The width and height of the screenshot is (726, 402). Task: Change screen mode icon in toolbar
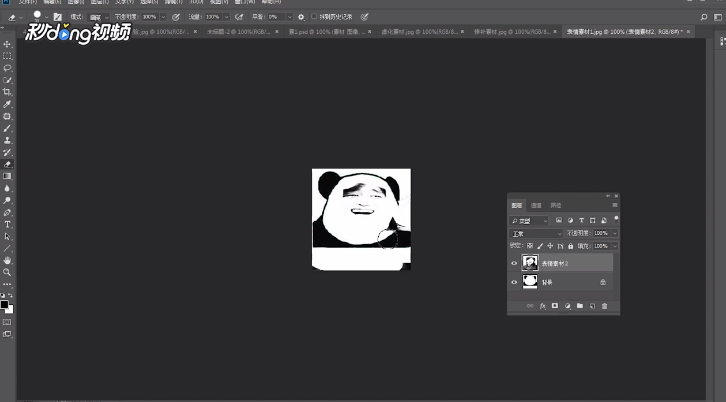point(7,334)
